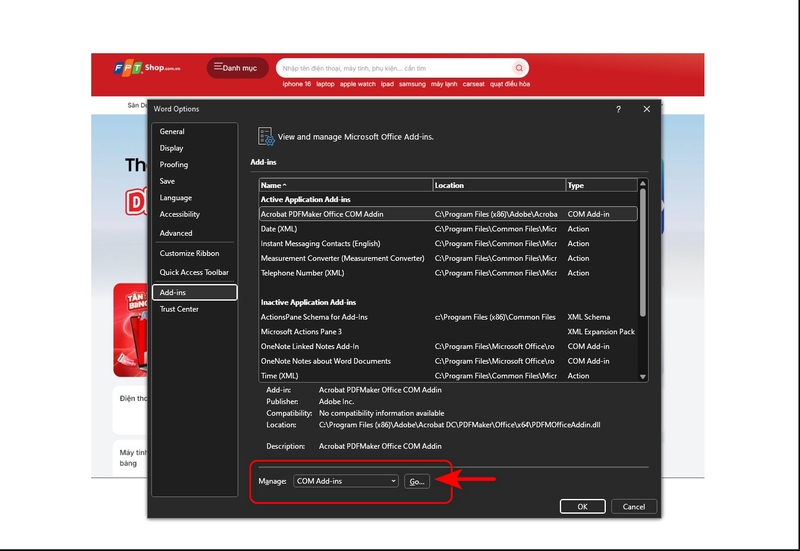Click the OK button
This screenshot has width=800, height=551.
tap(582, 507)
